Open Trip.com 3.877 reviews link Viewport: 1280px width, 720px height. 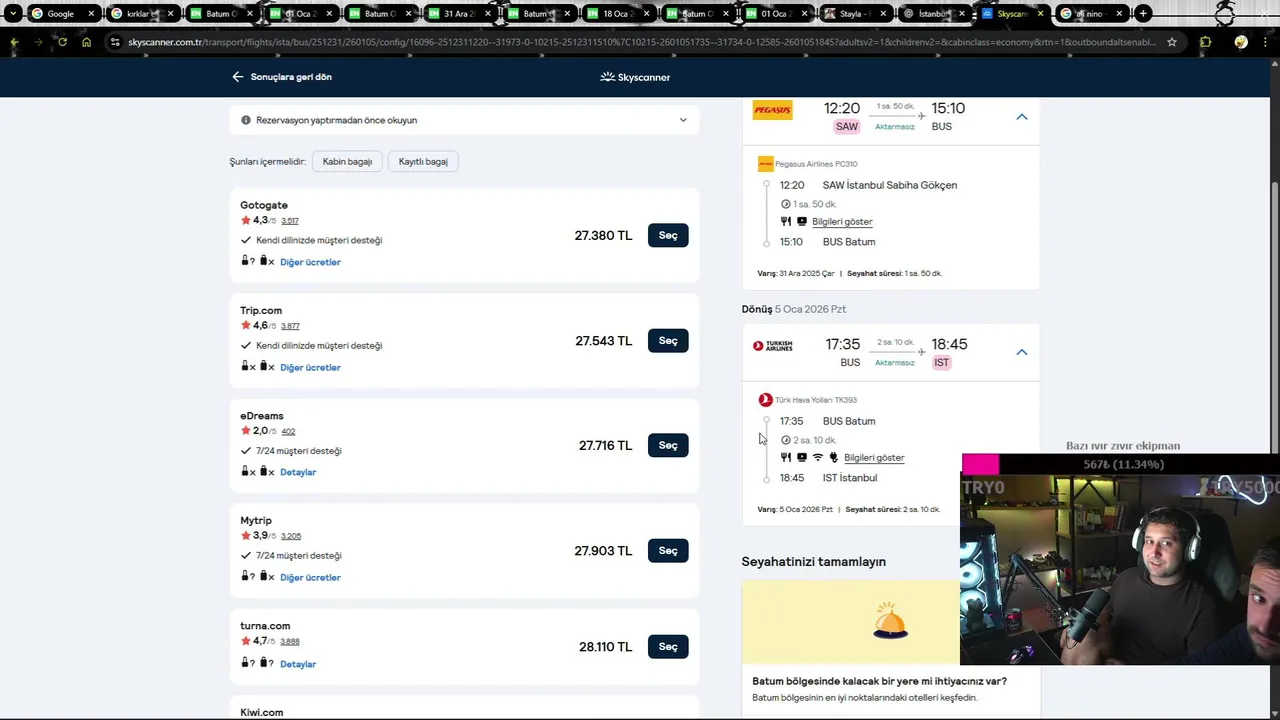290,326
